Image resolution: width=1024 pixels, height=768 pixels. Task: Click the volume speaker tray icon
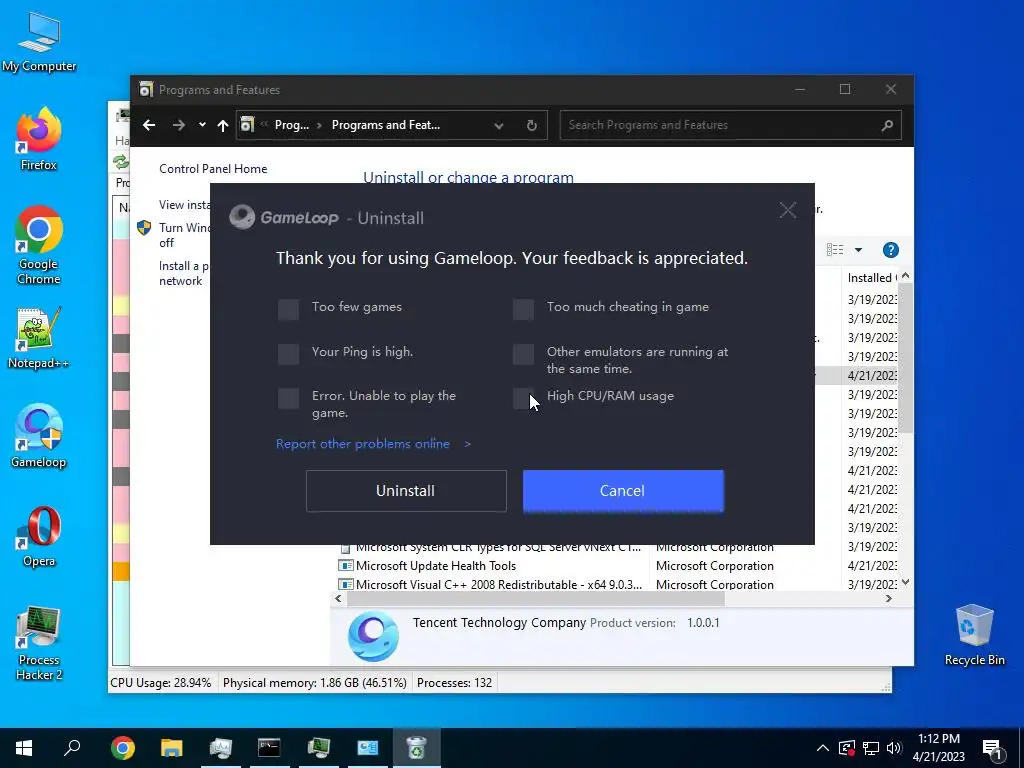(894, 748)
